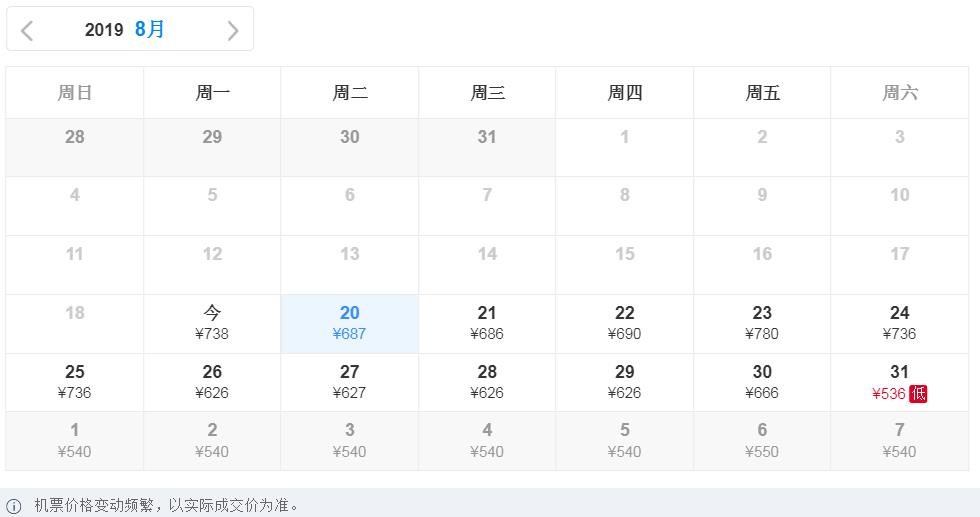Screen dimensions: 980x517
Task: Open the 8月 month selector
Action: 150,29
